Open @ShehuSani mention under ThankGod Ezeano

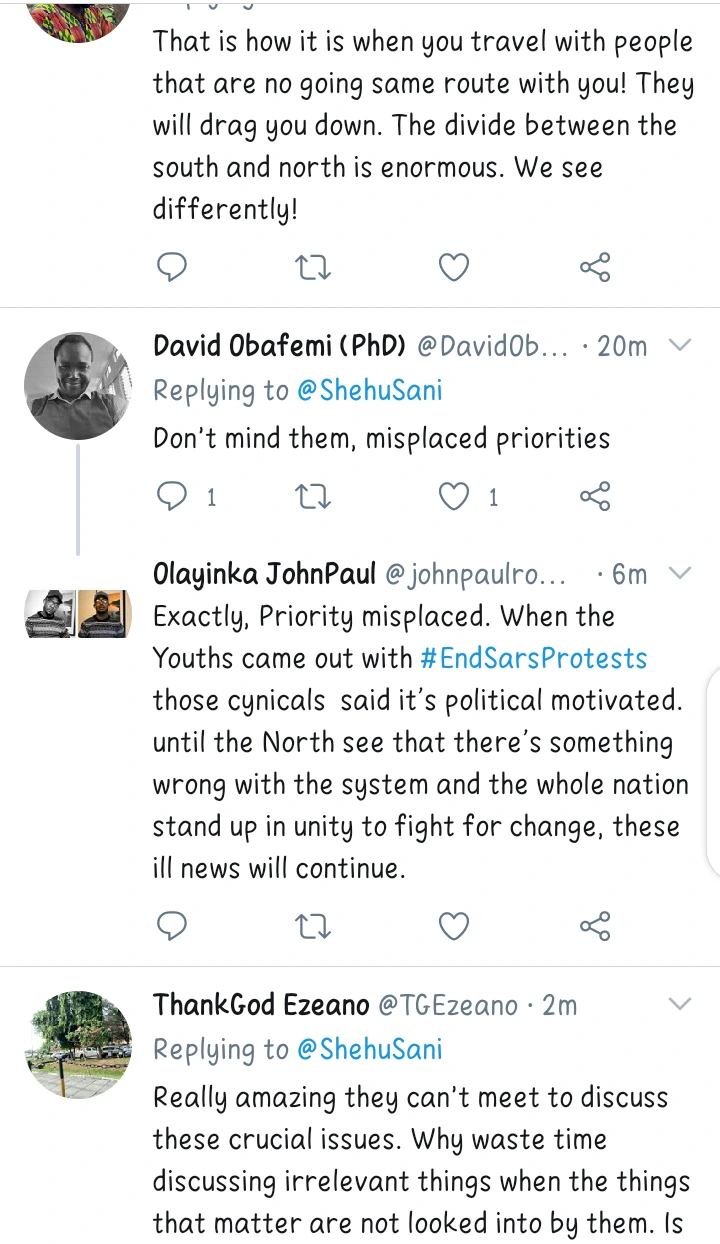point(369,1048)
